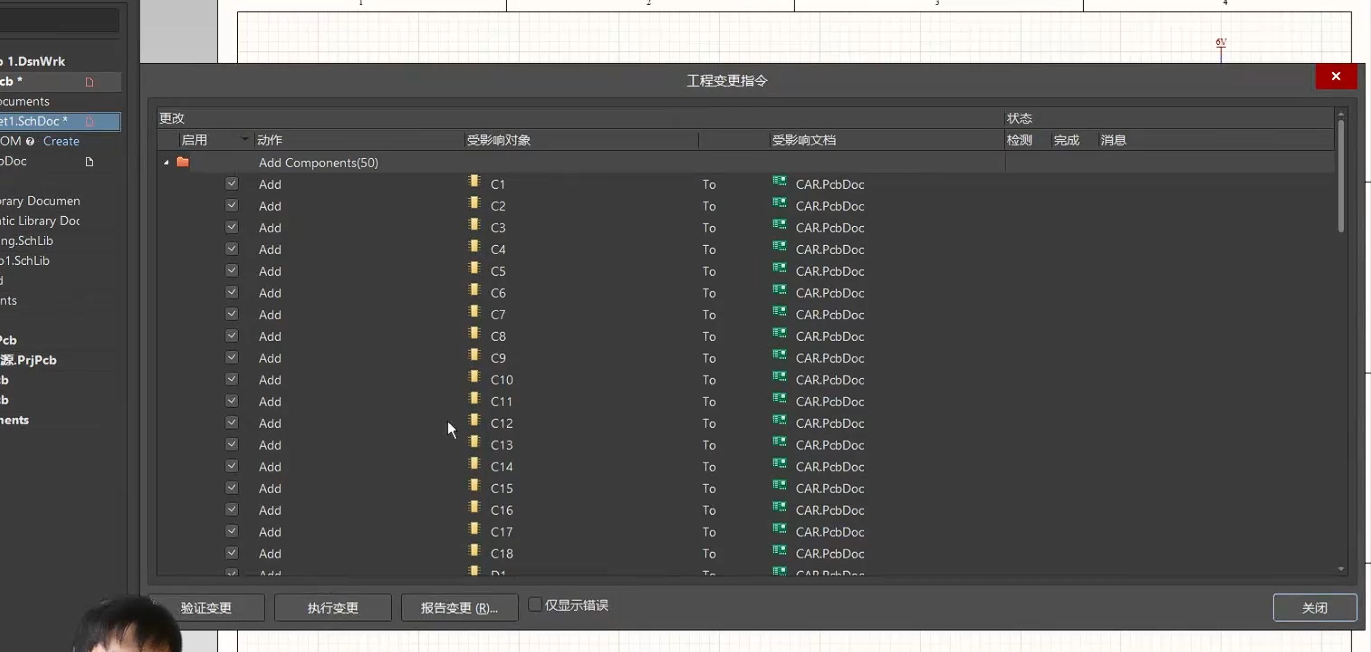
Task: Click the help icon next to BOM entry
Action: [x=30, y=141]
